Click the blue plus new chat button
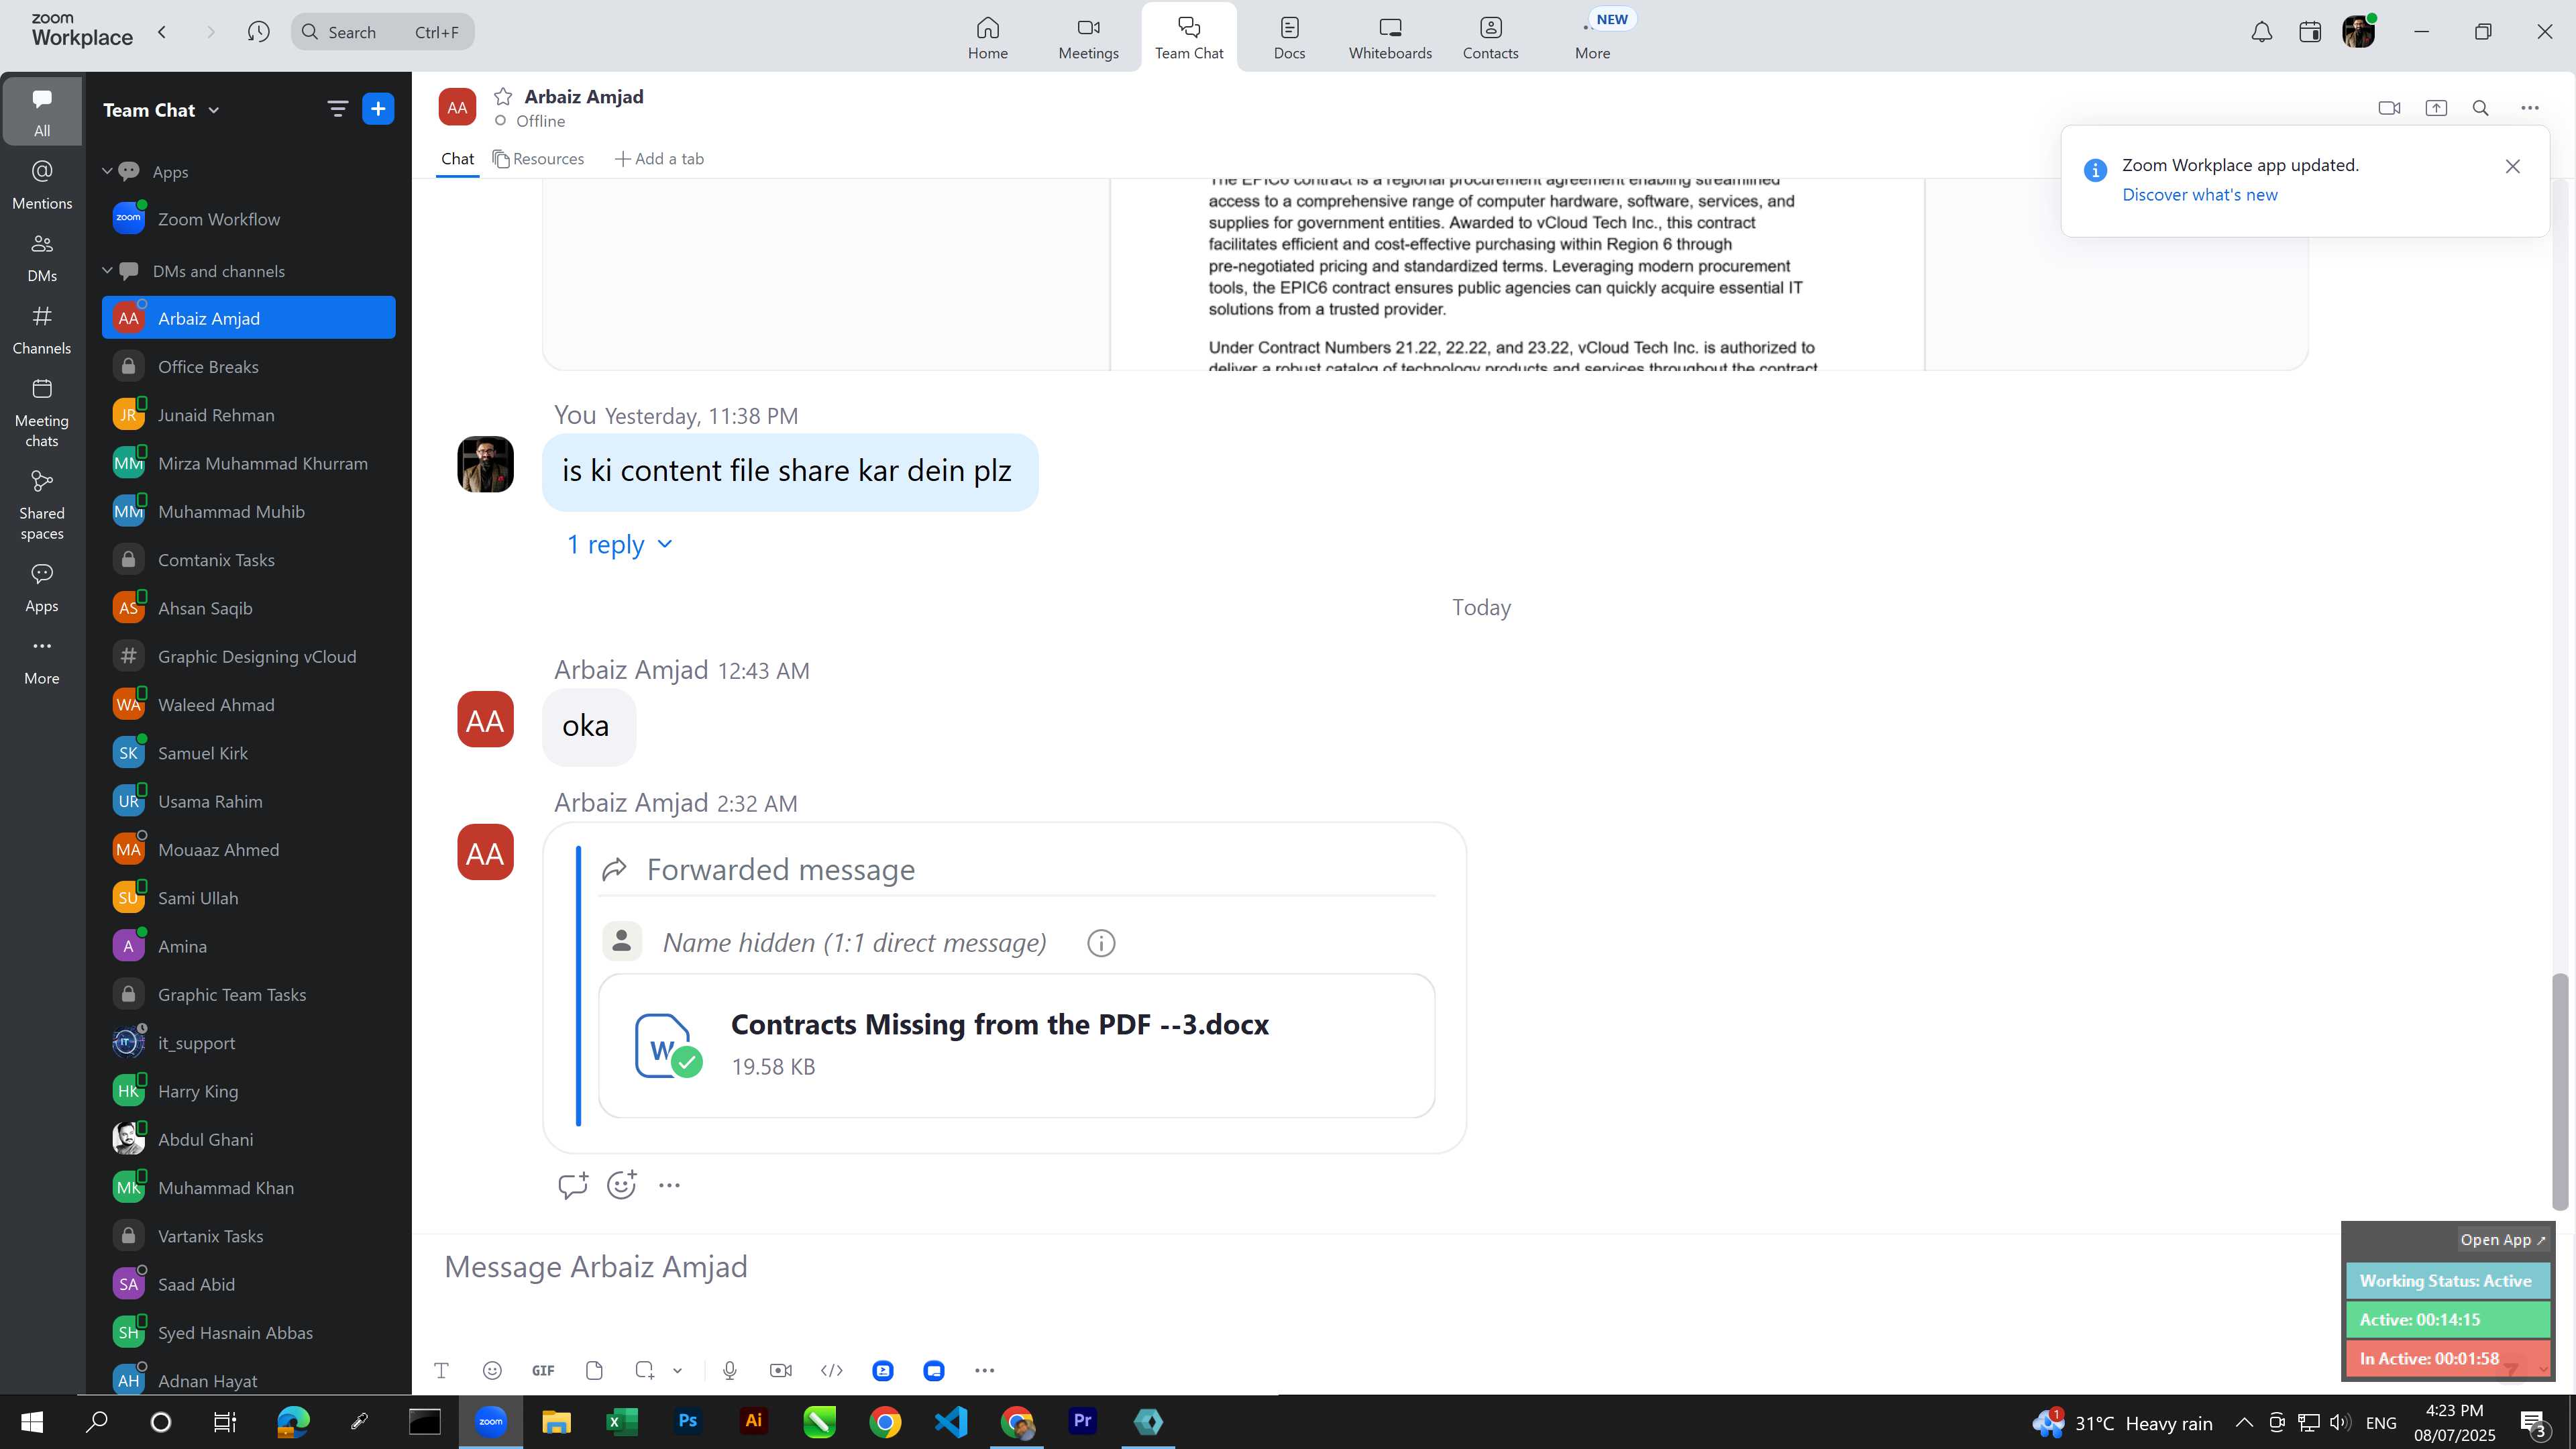The width and height of the screenshot is (2576, 1449). [378, 109]
